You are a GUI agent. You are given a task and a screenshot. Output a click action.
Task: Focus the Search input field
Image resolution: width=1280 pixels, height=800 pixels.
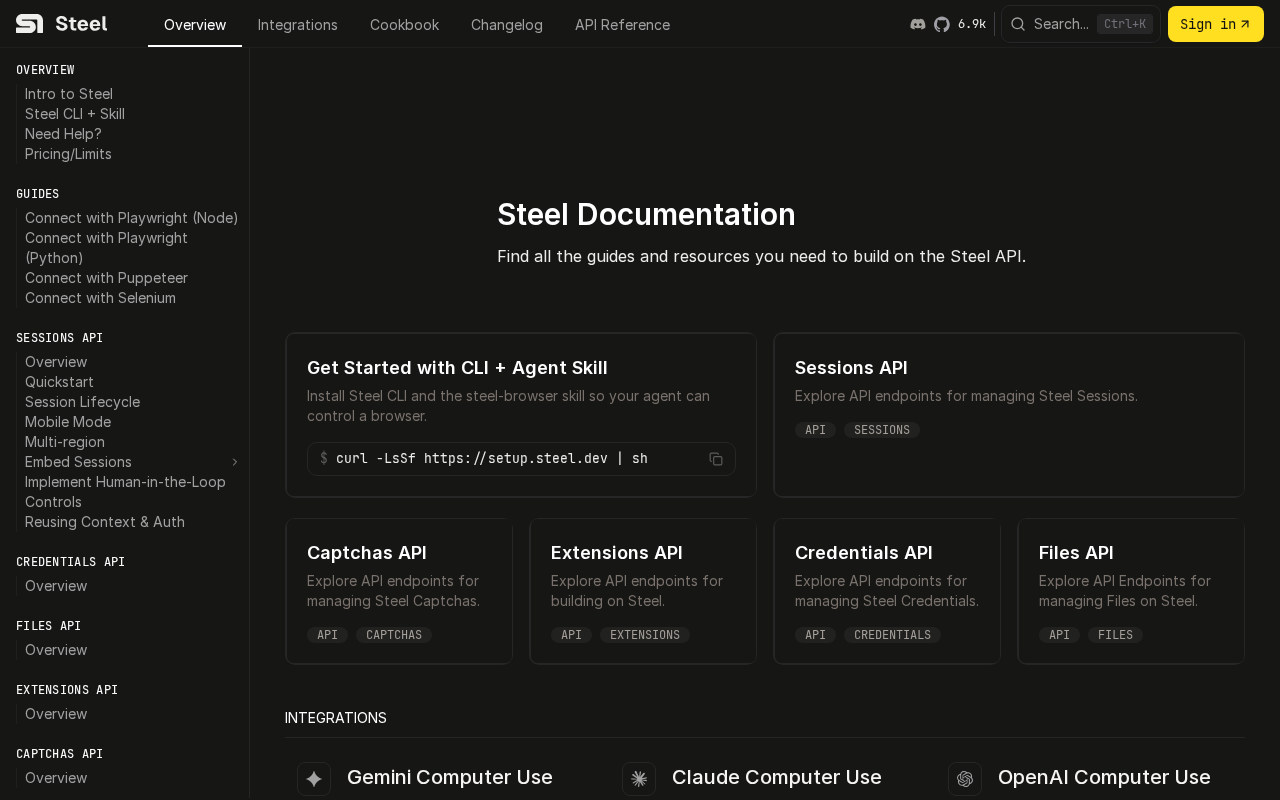[x=1061, y=24]
